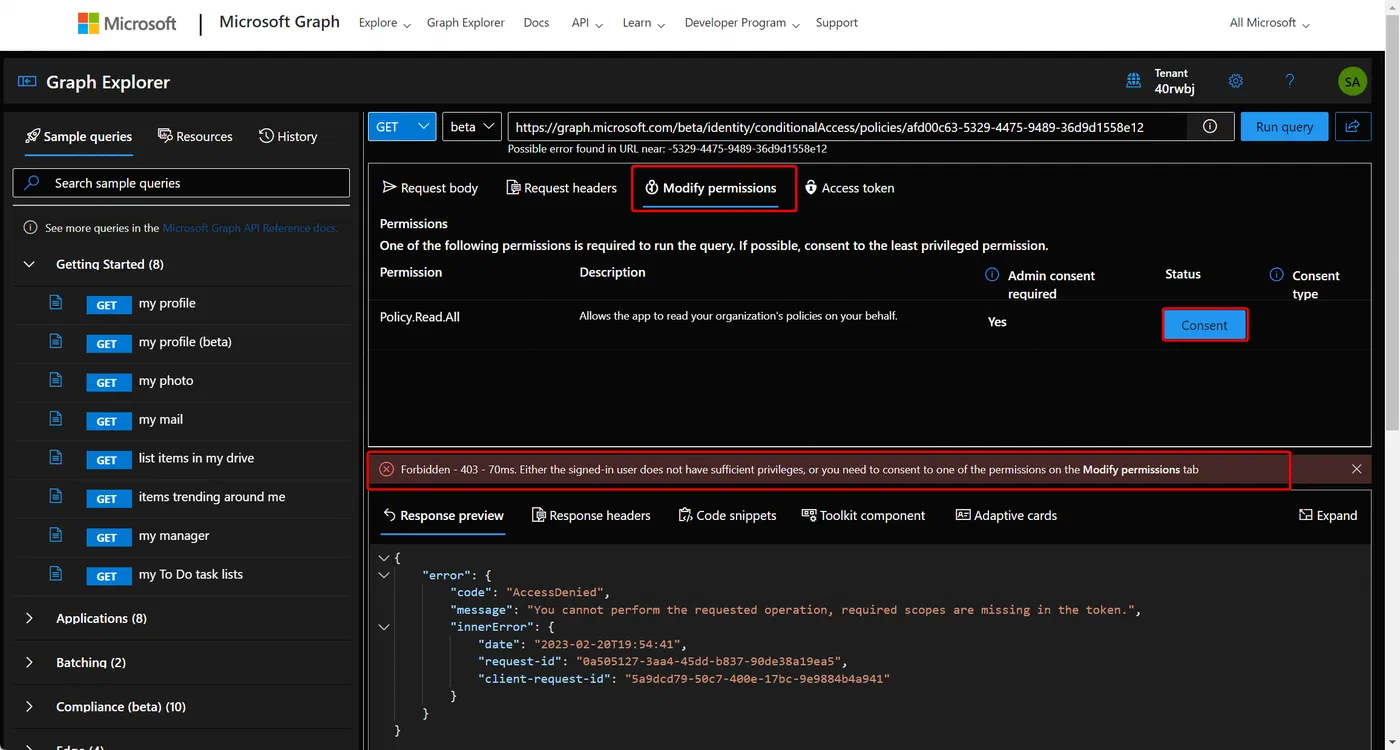The image size is (1400, 750).
Task: Open the help question mark icon
Action: pos(1290,81)
